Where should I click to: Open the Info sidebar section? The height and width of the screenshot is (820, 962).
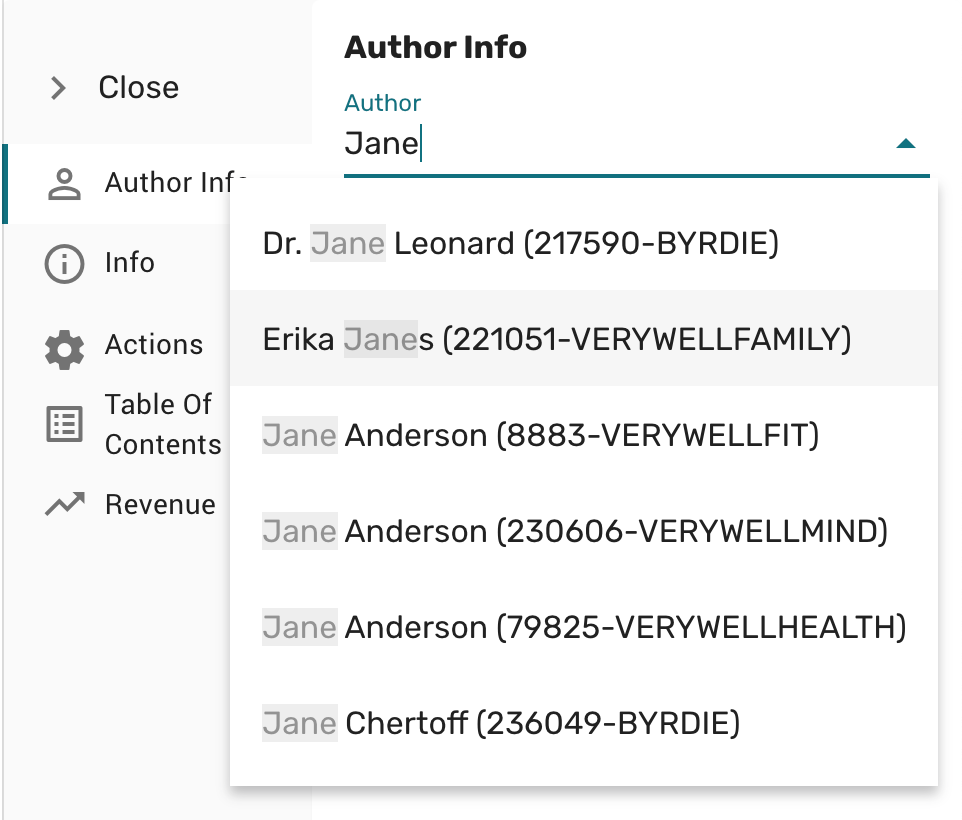coord(130,263)
